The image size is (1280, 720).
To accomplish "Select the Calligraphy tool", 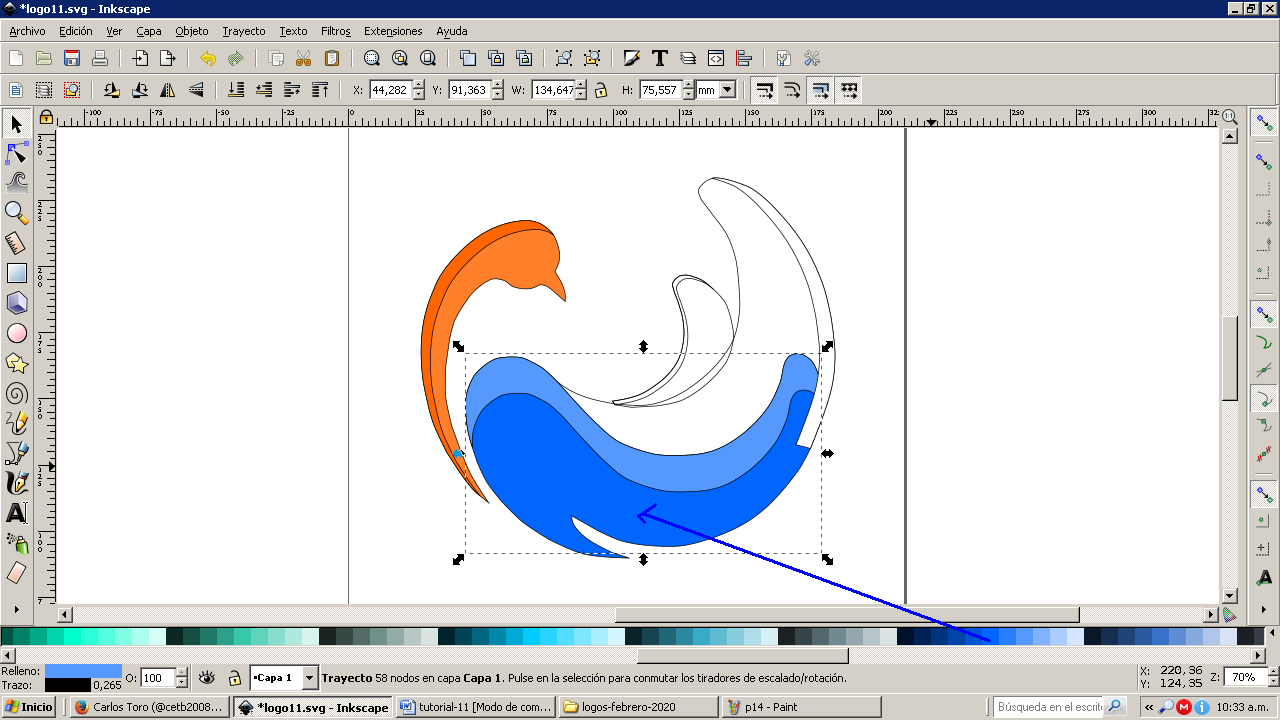I will 16,483.
